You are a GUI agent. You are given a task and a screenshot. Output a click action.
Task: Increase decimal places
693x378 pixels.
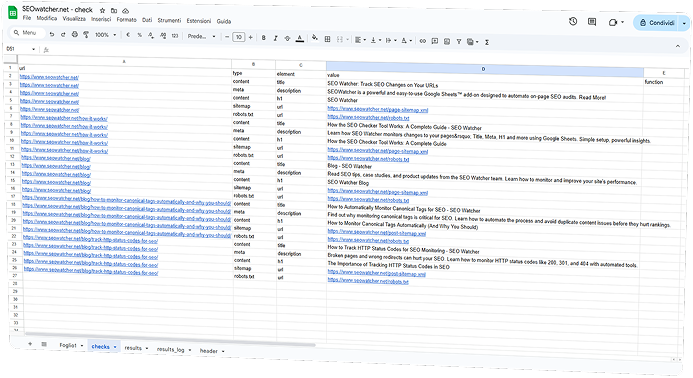163,35
